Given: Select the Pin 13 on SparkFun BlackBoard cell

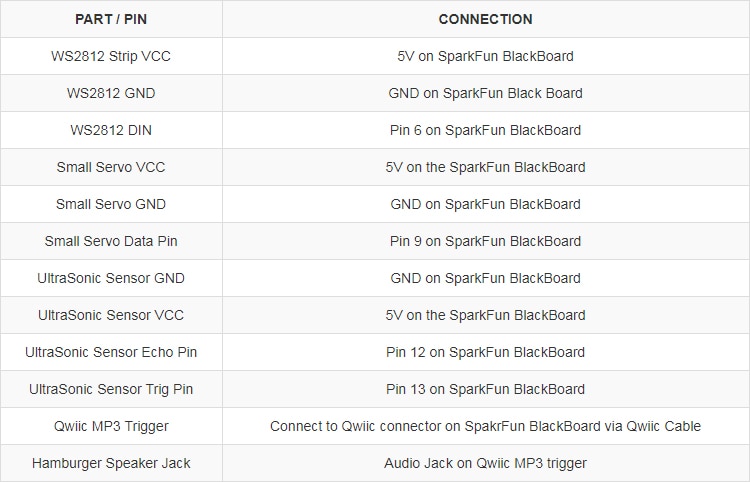Looking at the screenshot, I should coord(485,389).
